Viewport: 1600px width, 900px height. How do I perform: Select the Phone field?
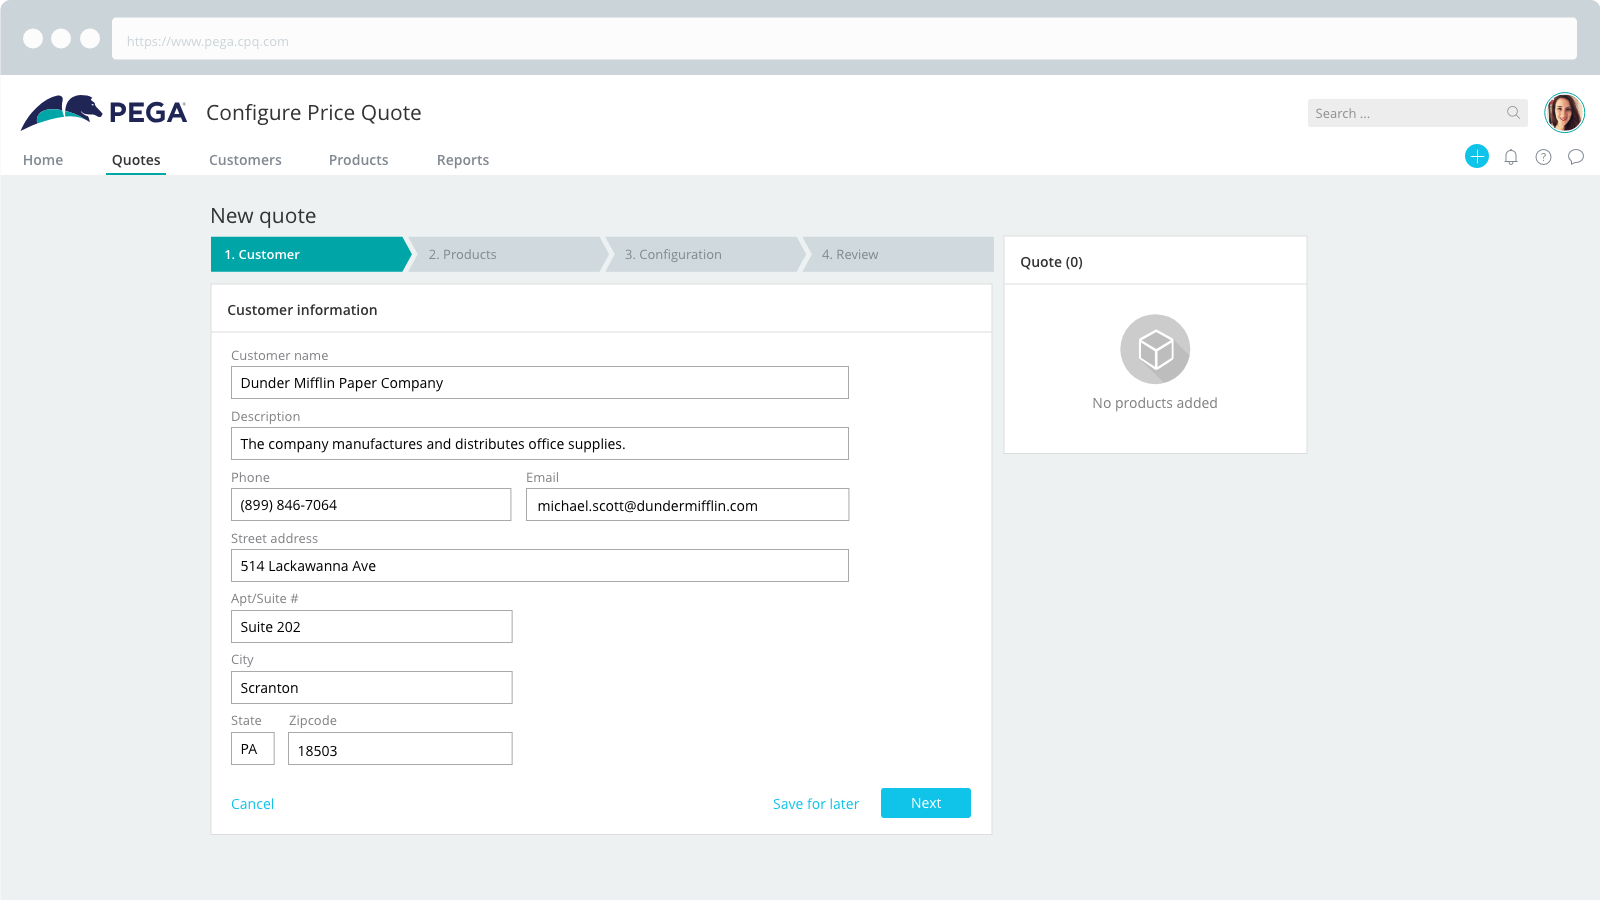tap(371, 505)
